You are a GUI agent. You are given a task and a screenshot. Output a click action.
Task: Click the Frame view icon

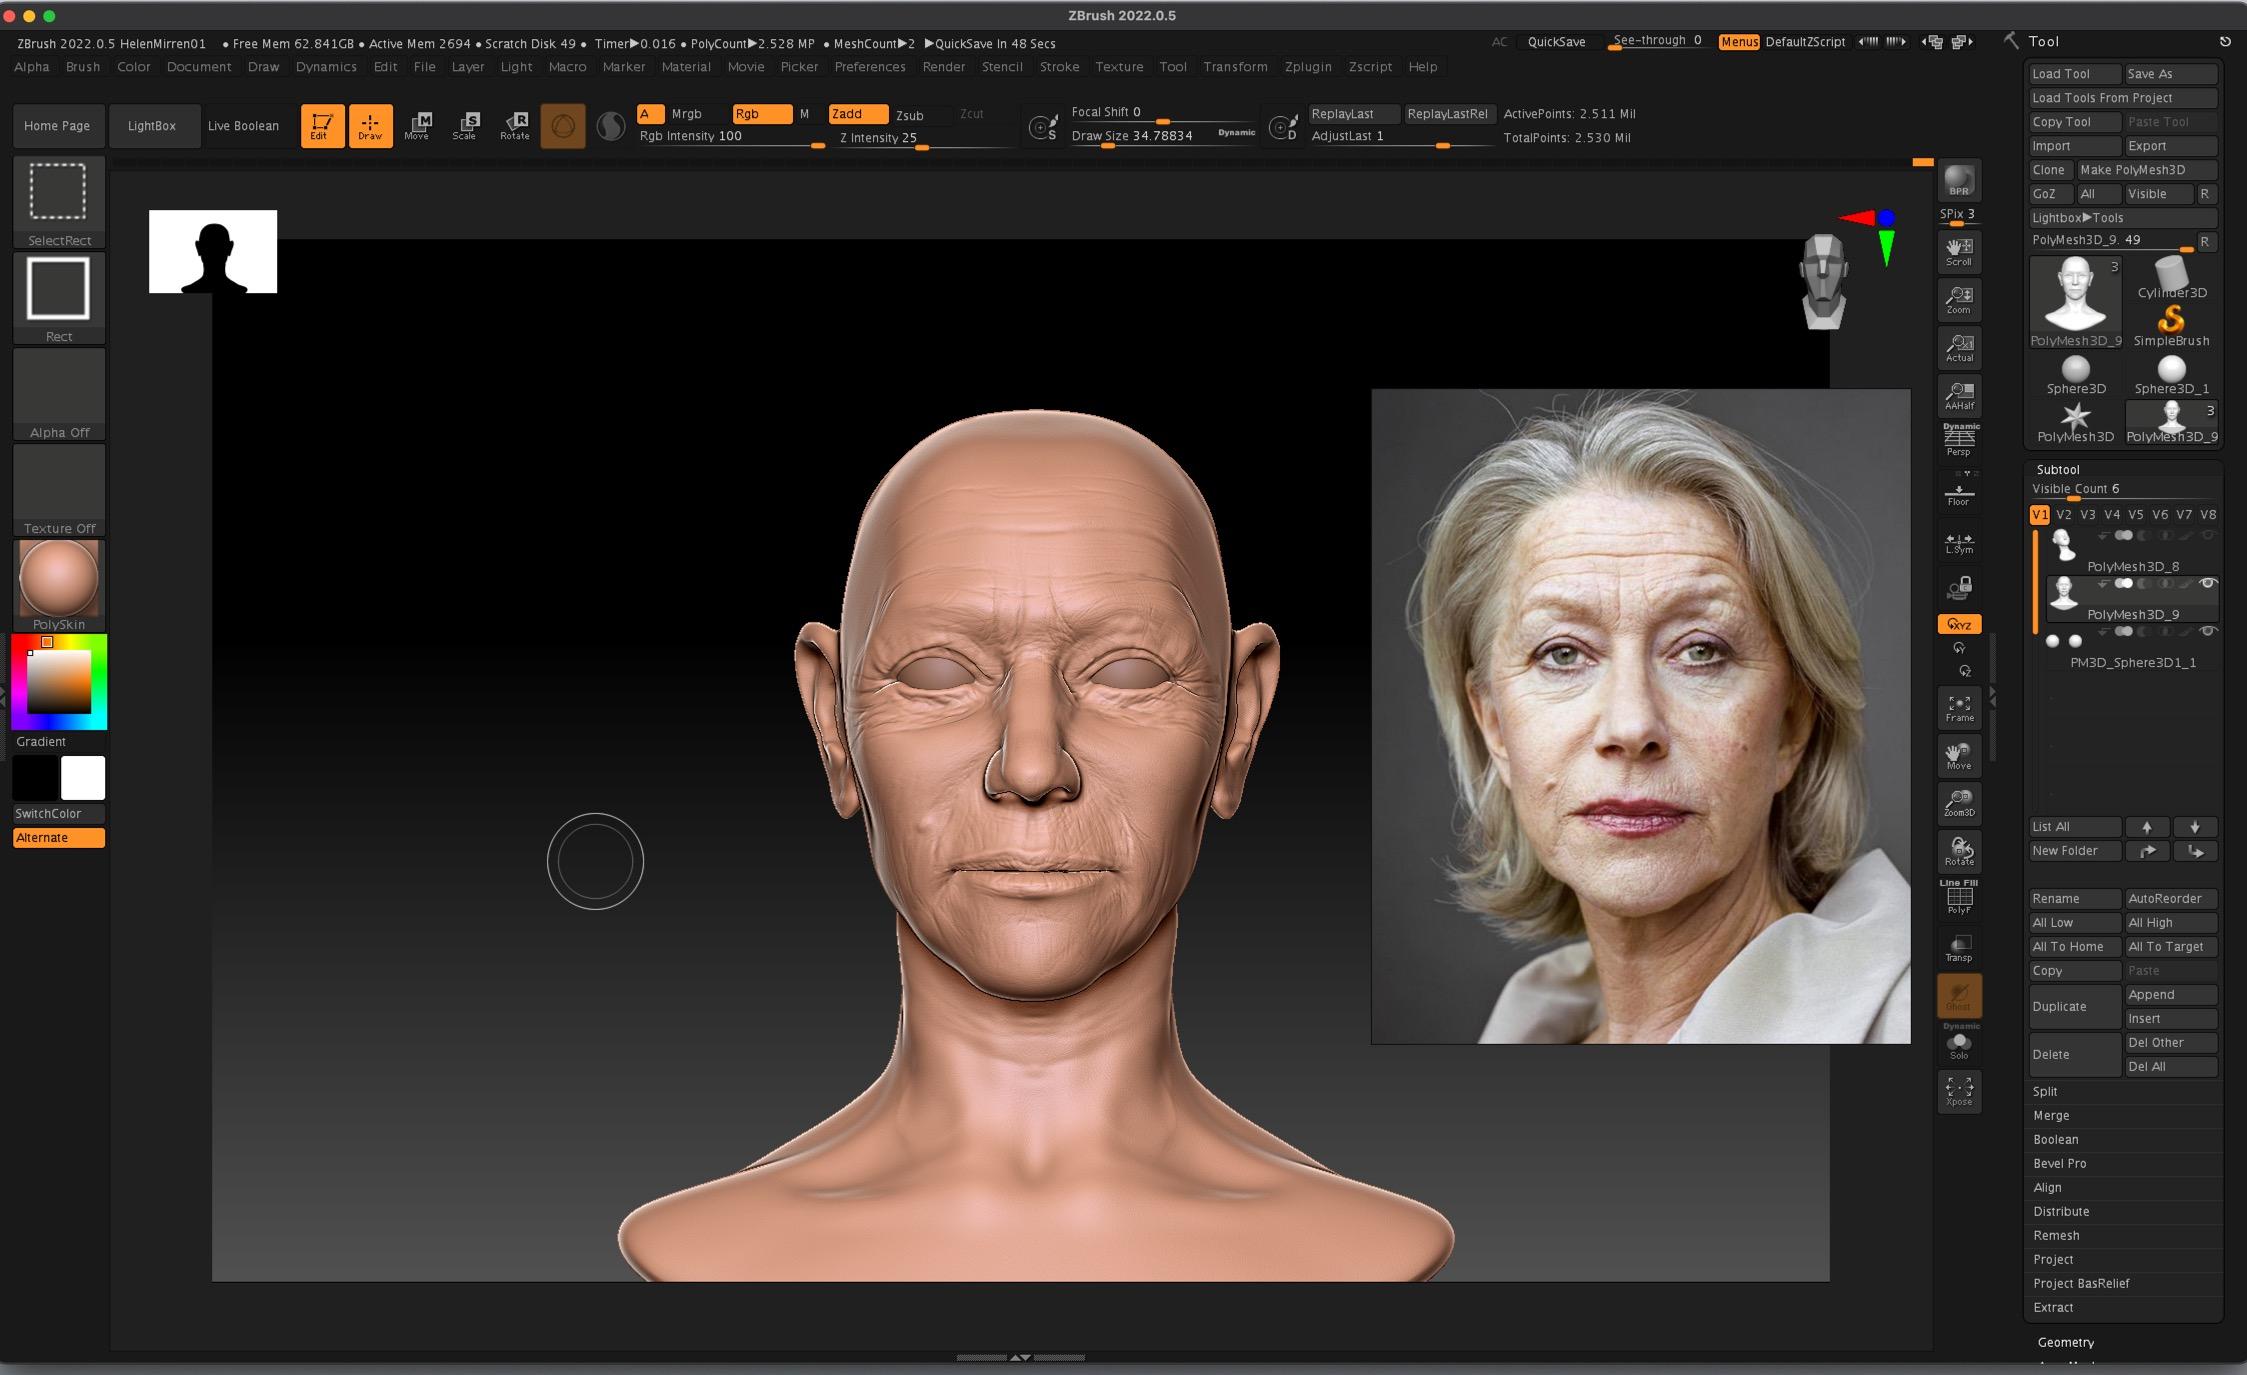1958,708
